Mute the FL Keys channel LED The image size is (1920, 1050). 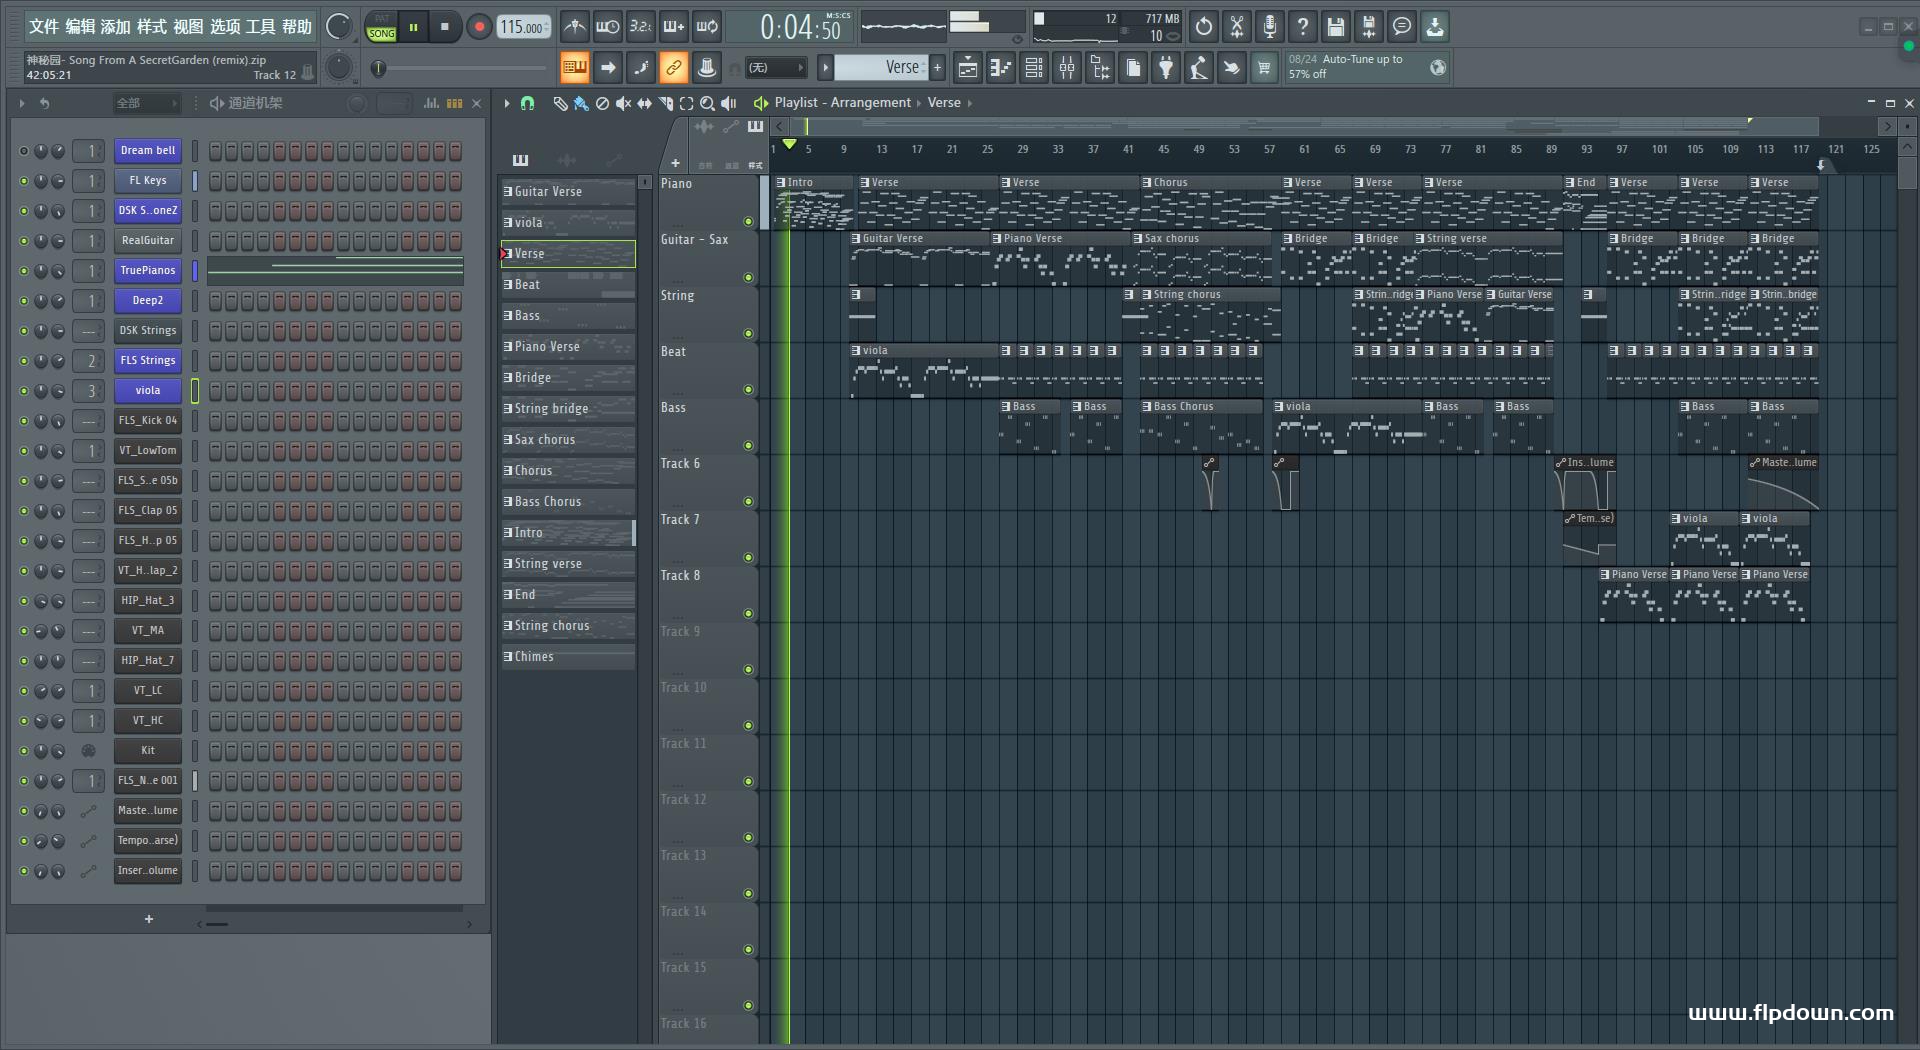tap(24, 181)
